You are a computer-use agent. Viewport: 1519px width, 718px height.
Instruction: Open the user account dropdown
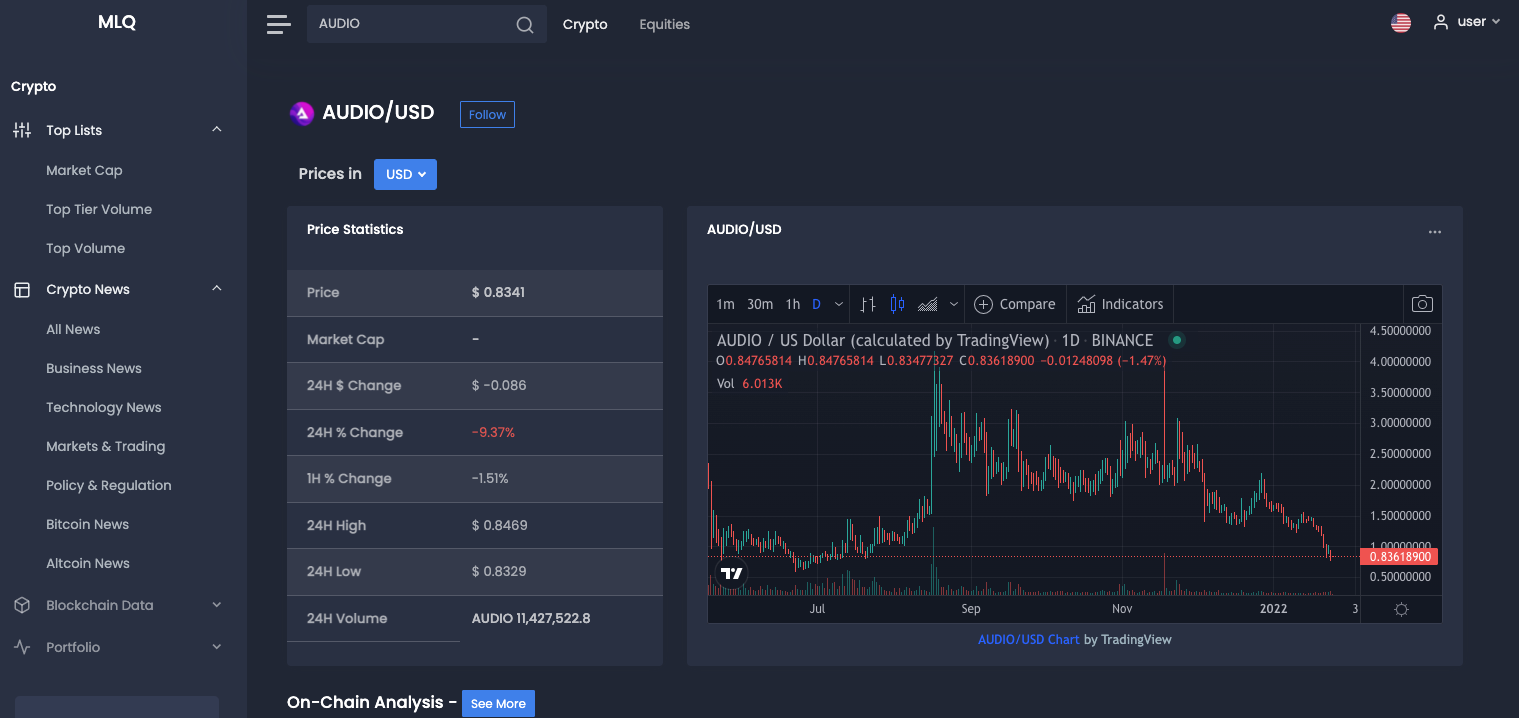click(x=1467, y=22)
